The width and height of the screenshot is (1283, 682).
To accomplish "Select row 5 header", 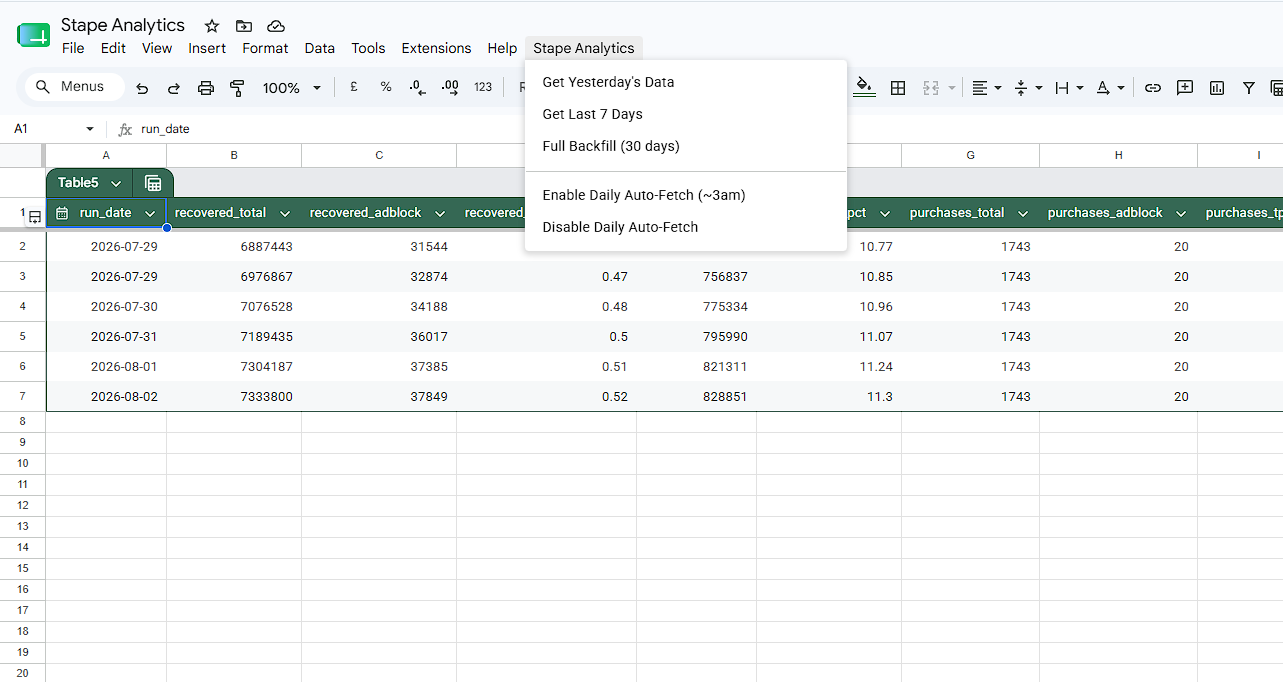I will pyautogui.click(x=22, y=336).
